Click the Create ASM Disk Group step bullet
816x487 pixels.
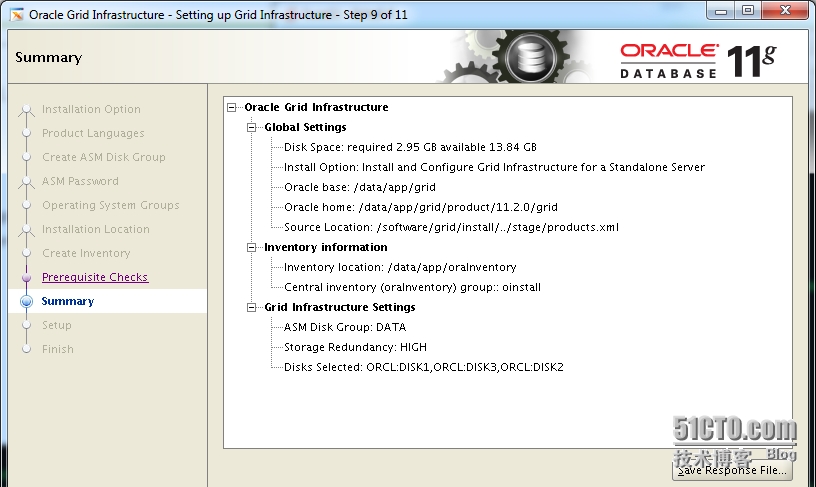tap(27, 157)
